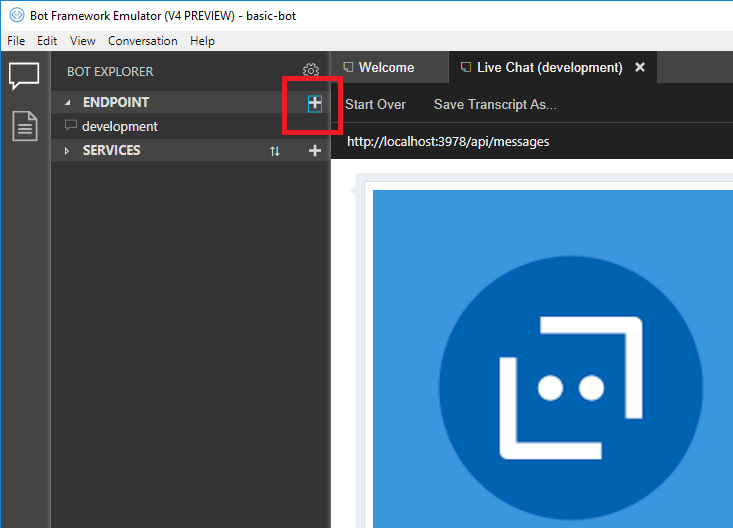
Task: Click the Bot Framework Emulator app logo
Action: pos(17,15)
